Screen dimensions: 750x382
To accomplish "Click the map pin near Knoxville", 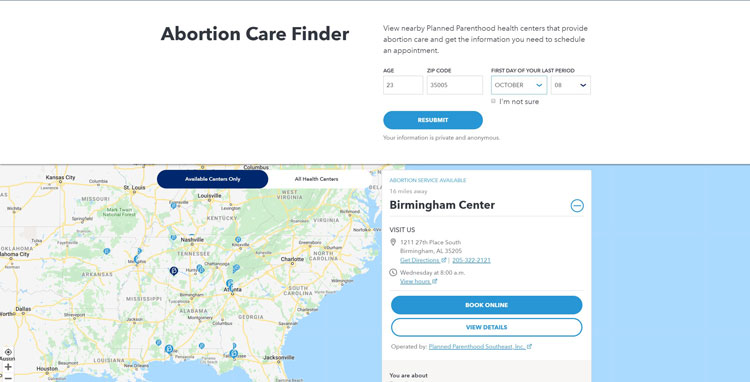I will tap(238, 240).
